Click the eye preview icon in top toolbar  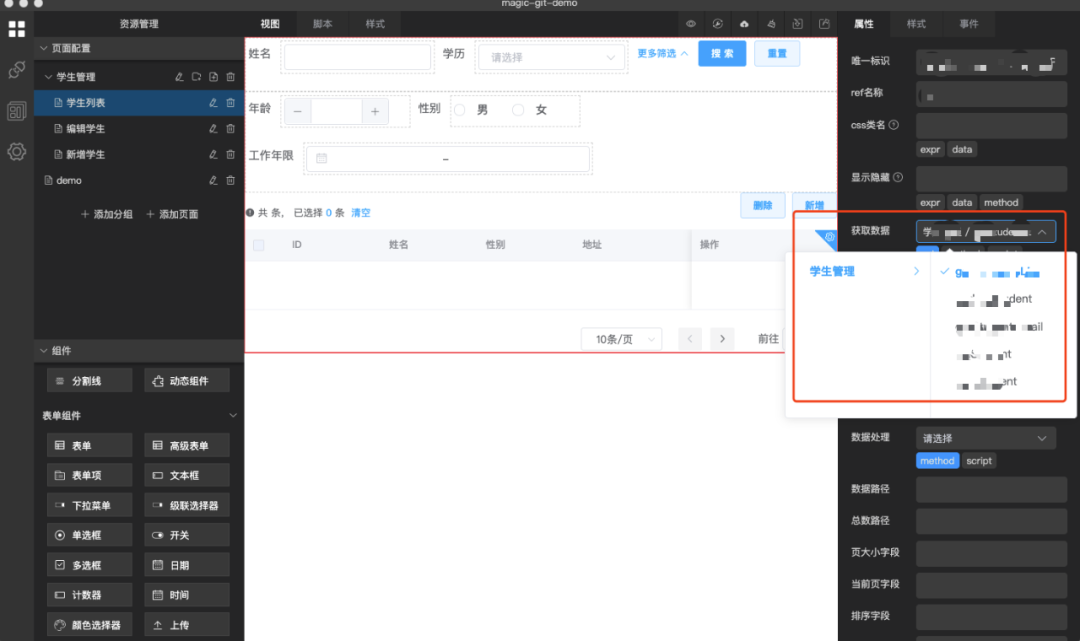coord(691,23)
